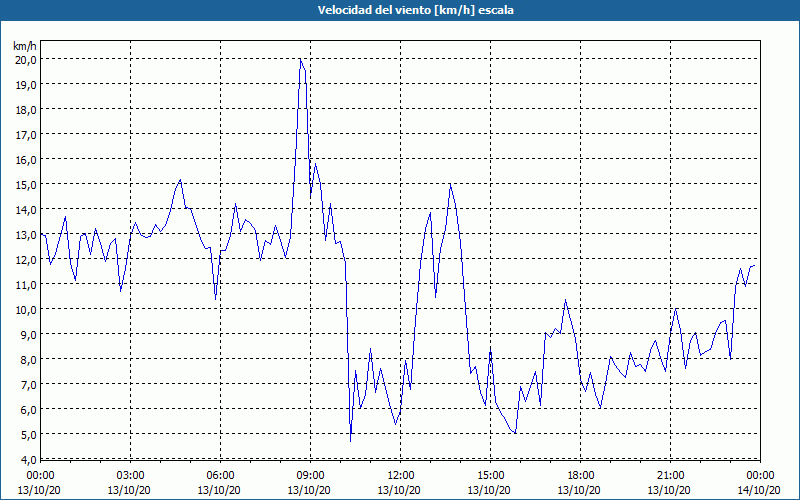Image resolution: width=800 pixels, height=500 pixels.
Task: Click the 20 km/h peak of the wind curve
Action: coord(301,59)
